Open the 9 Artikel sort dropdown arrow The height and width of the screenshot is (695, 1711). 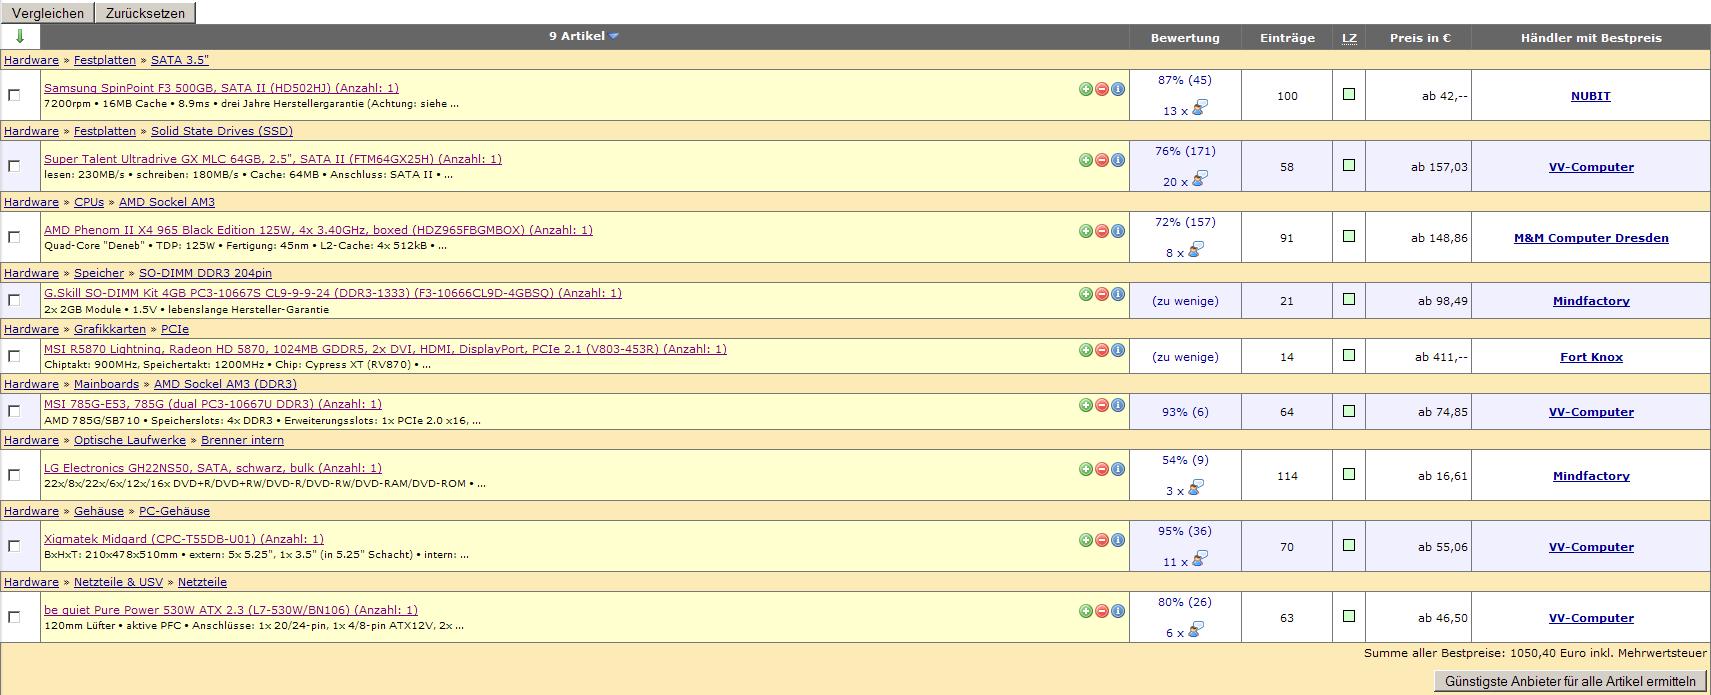pyautogui.click(x=614, y=36)
